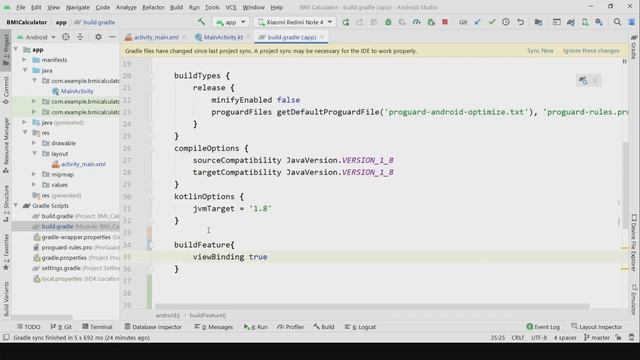The image size is (640, 360).
Task: Expand the mipmap folder
Action: coord(34,174)
